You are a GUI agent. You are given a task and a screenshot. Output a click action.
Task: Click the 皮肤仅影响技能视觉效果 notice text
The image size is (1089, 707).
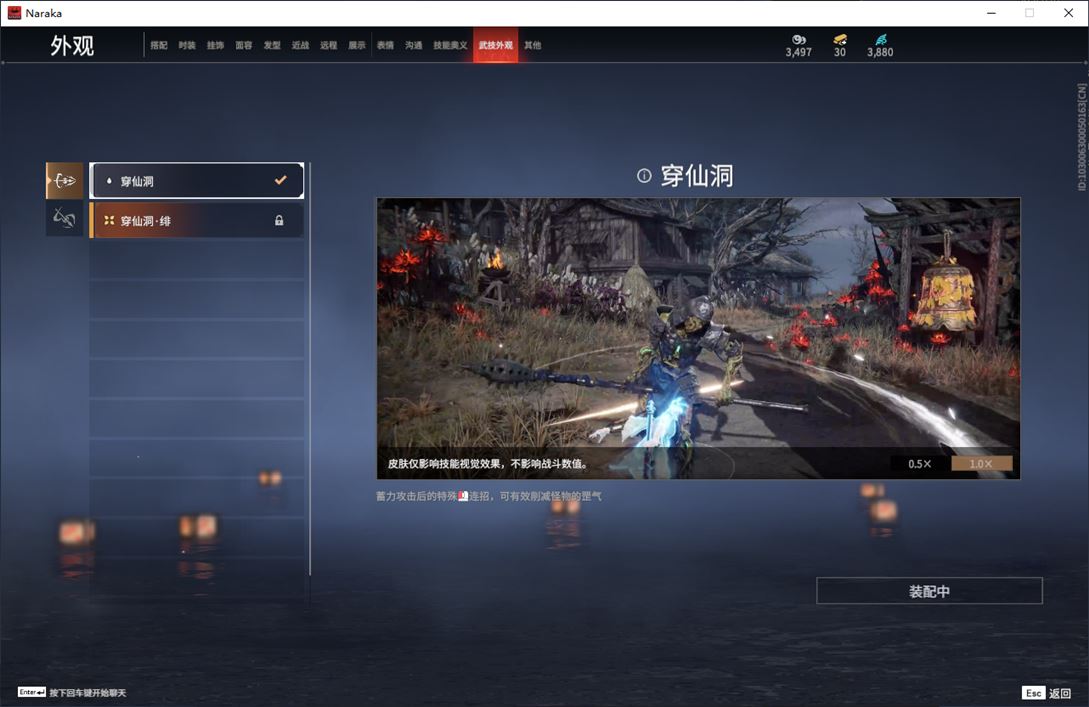[488, 463]
